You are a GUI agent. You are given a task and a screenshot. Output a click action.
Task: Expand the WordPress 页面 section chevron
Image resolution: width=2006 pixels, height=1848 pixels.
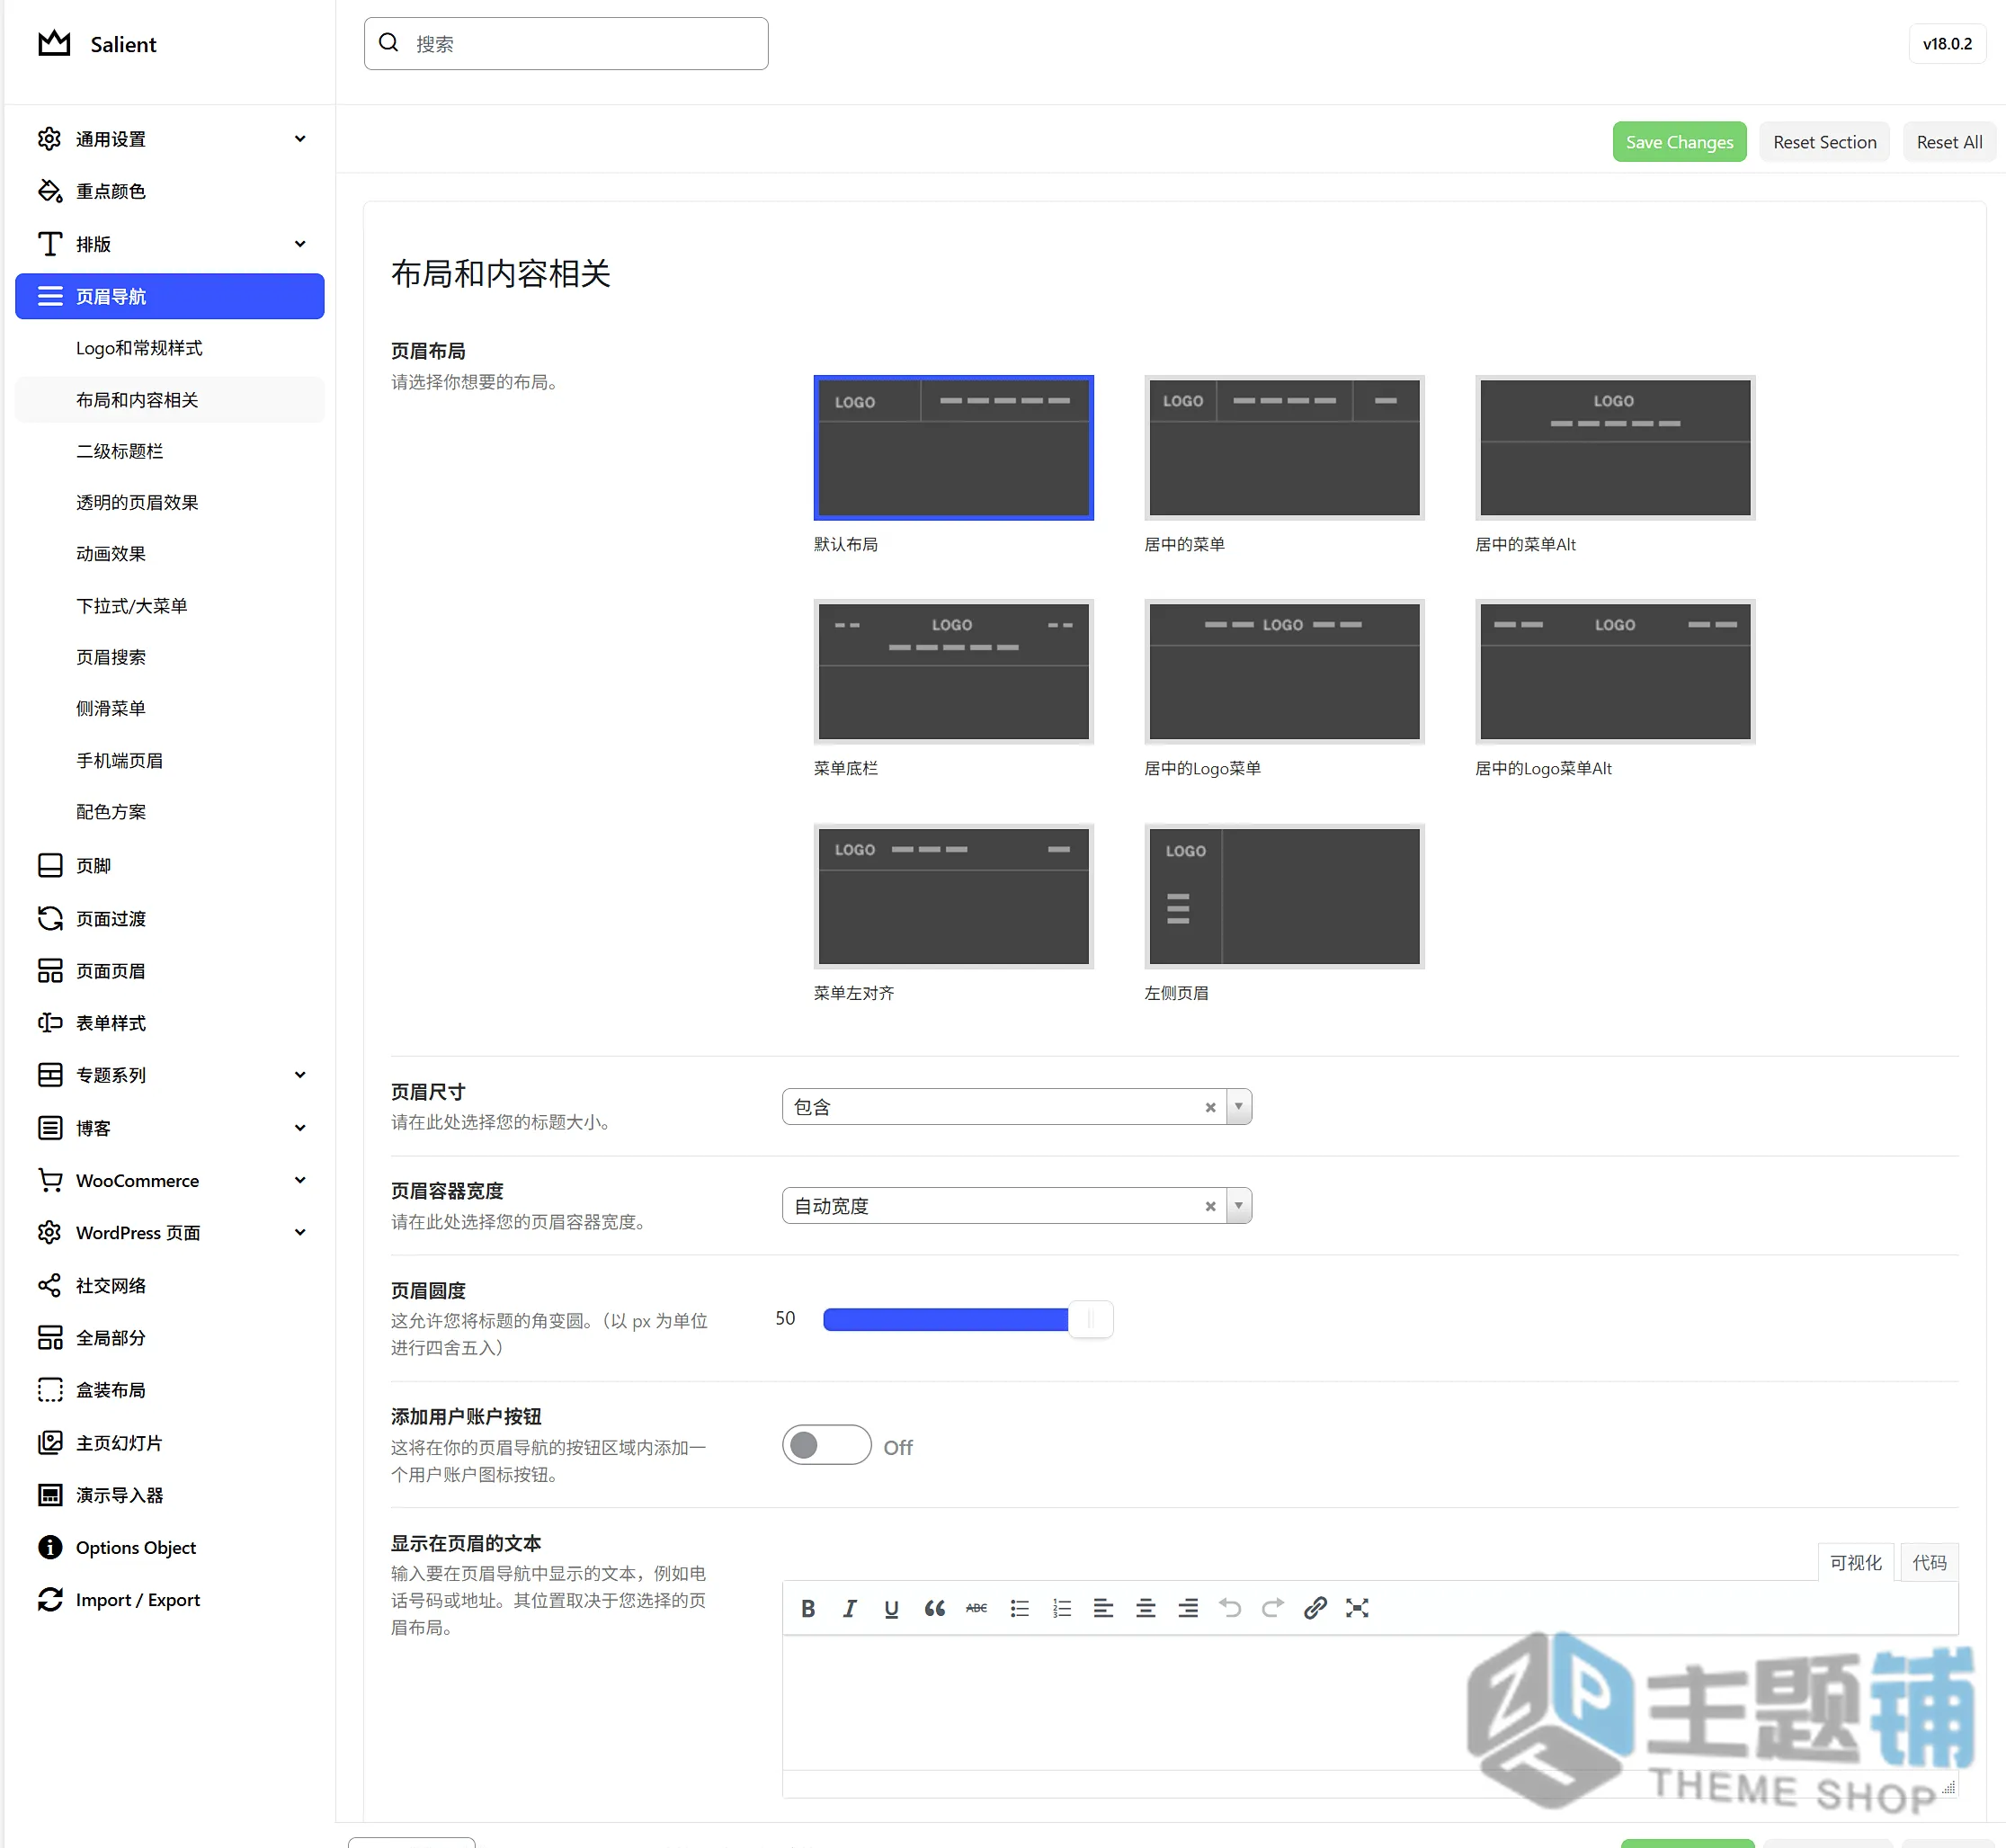coord(300,1232)
